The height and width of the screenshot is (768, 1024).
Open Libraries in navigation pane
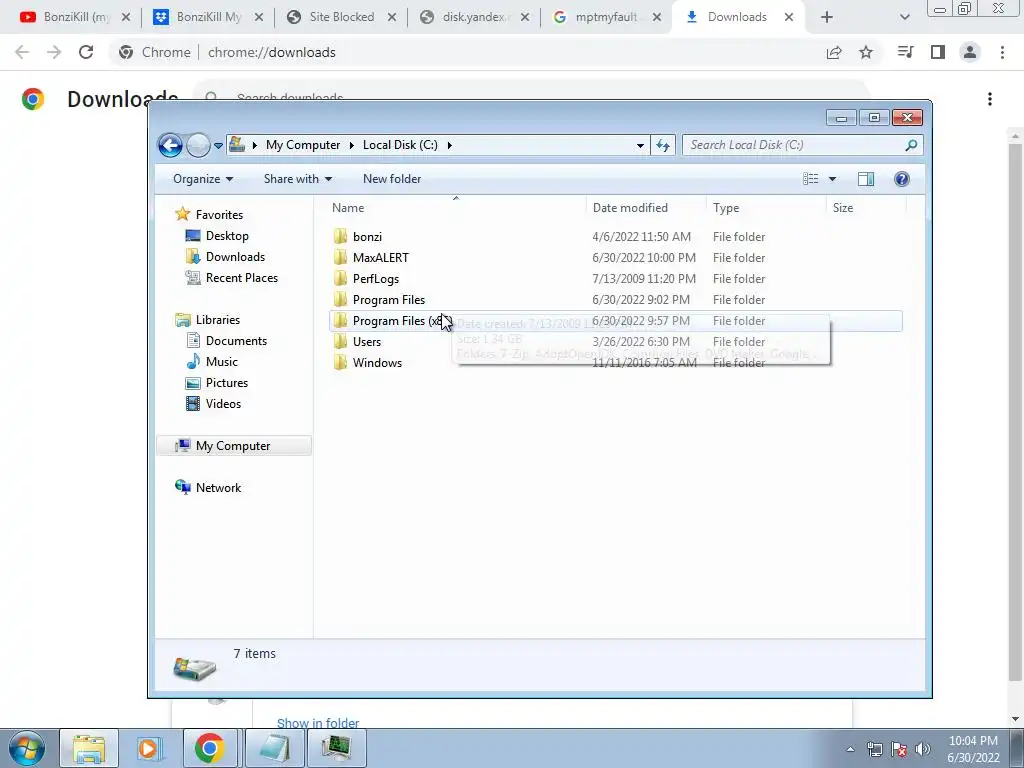coord(208,319)
